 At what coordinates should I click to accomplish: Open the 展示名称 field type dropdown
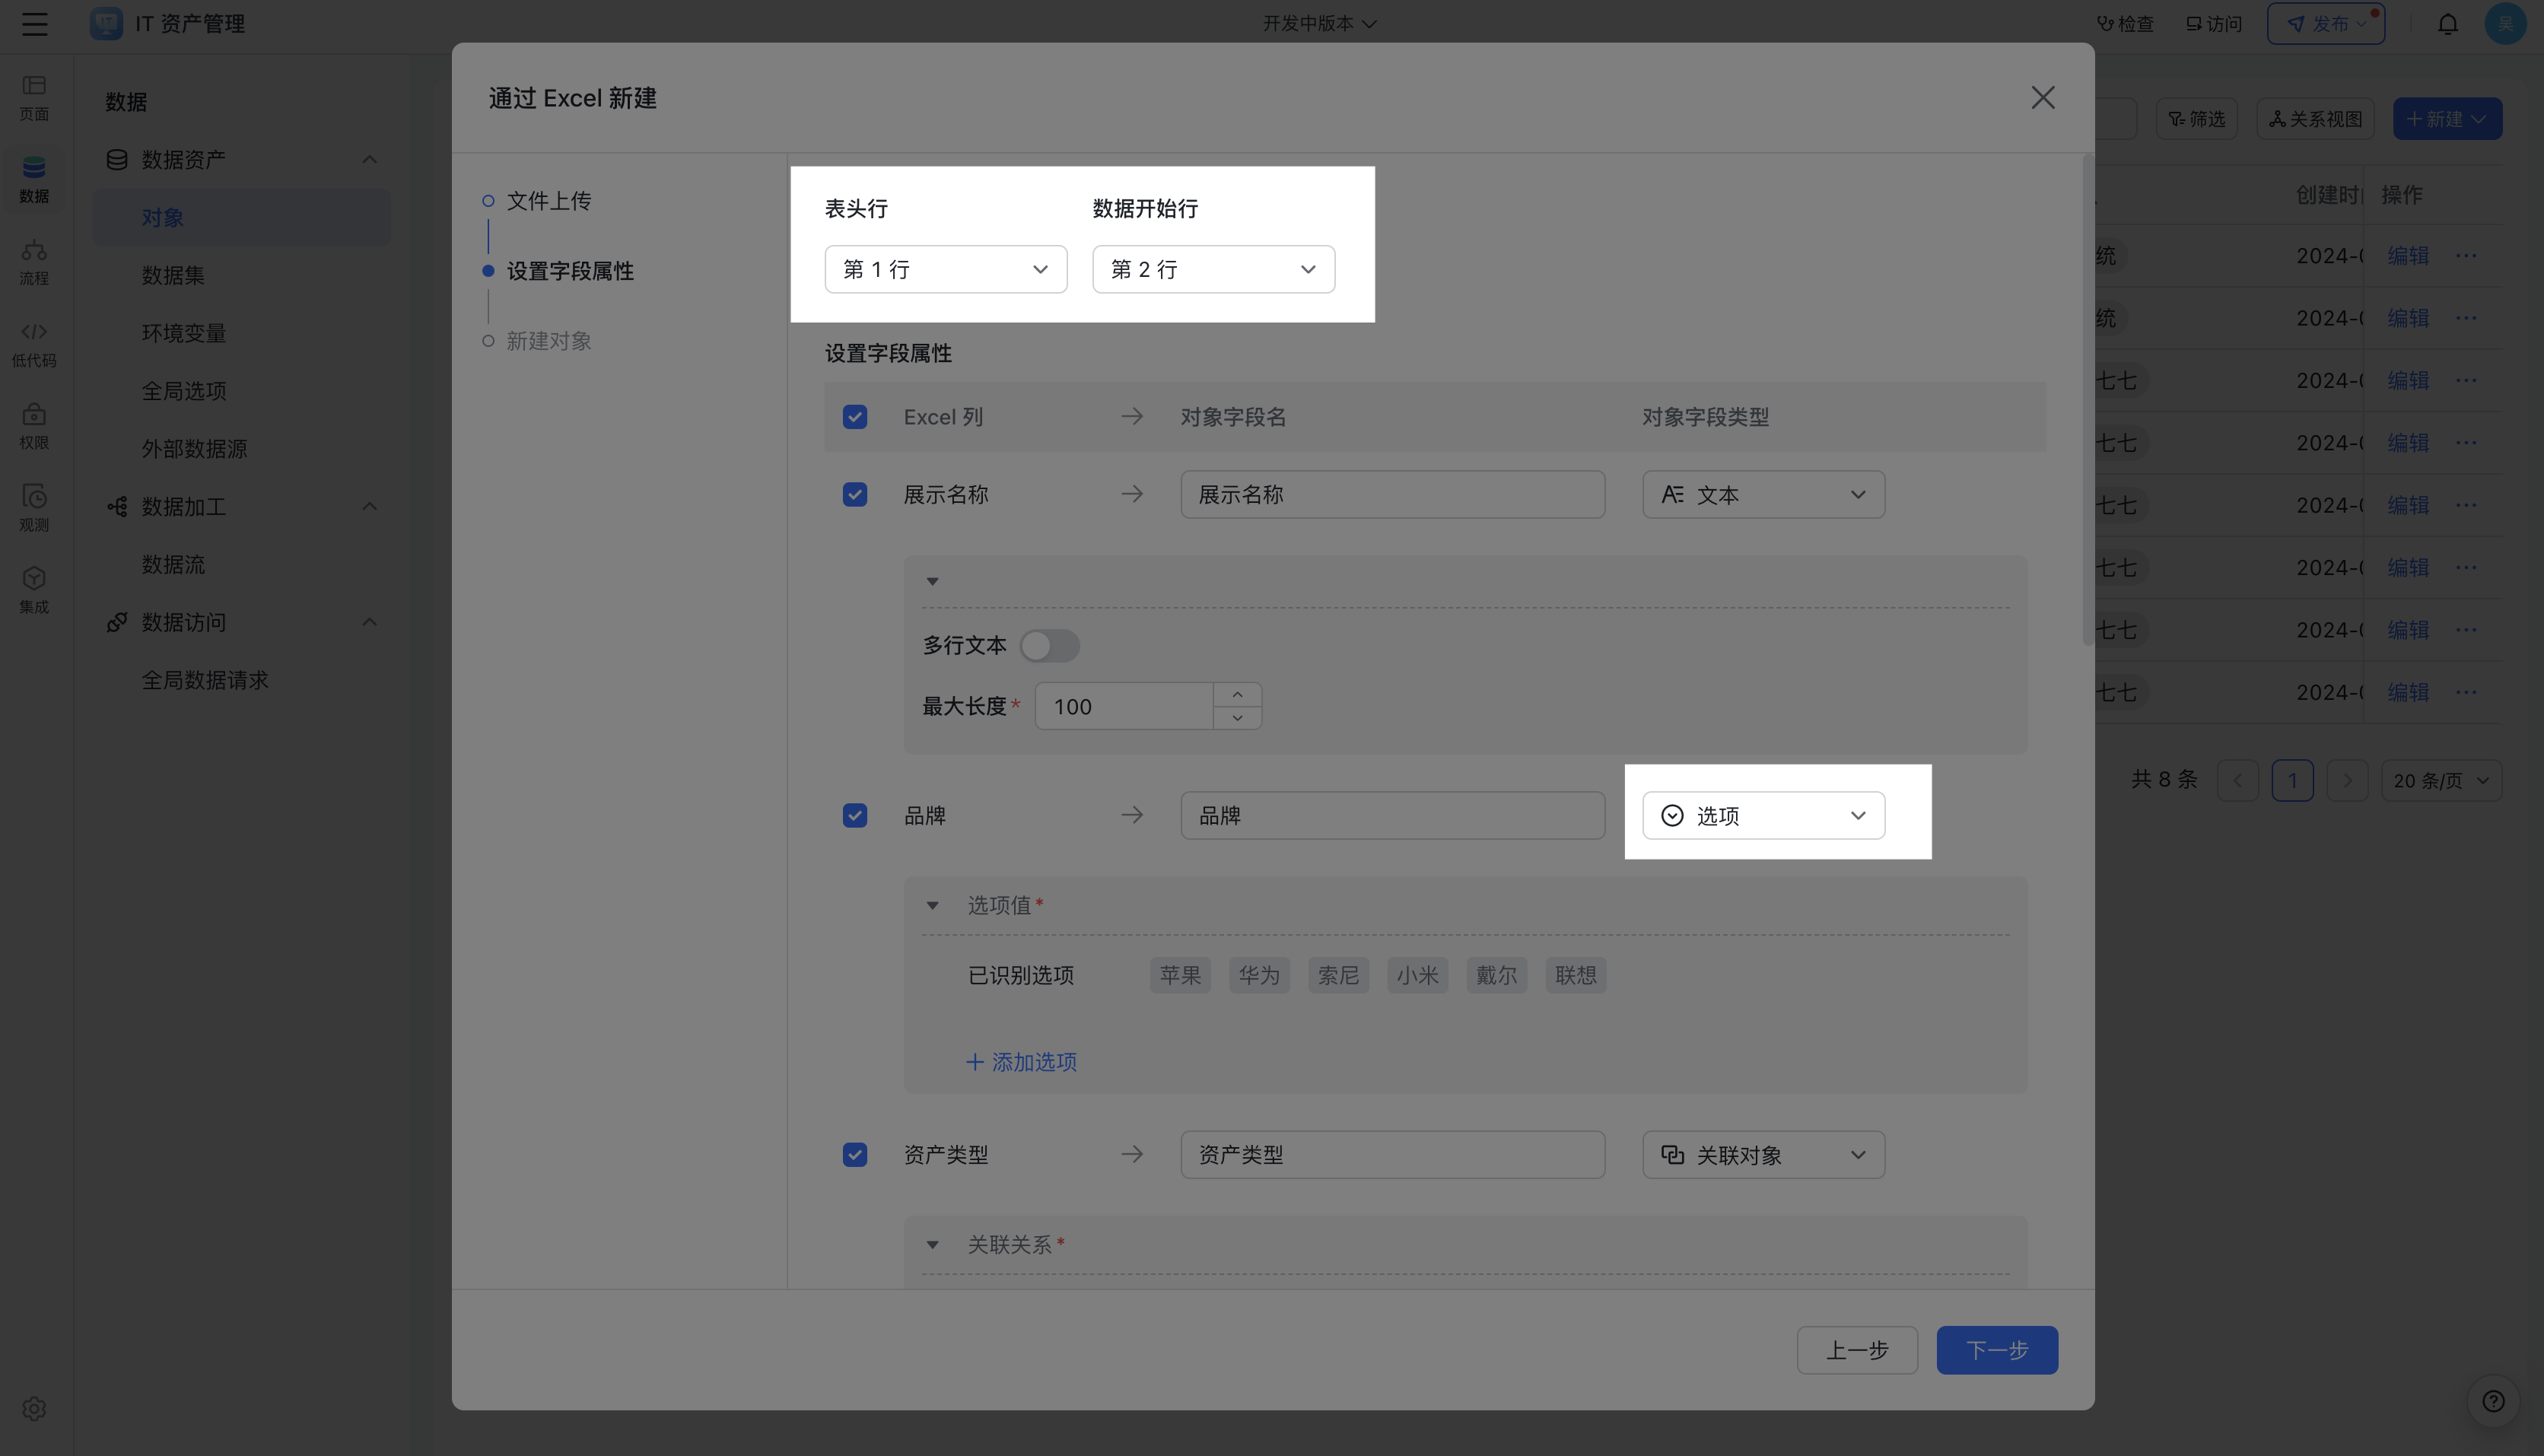[1763, 494]
